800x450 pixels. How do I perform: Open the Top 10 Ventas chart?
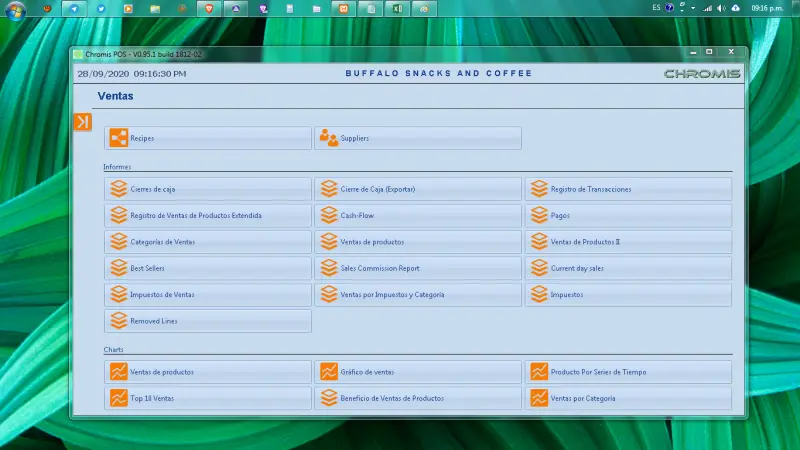(x=208, y=398)
